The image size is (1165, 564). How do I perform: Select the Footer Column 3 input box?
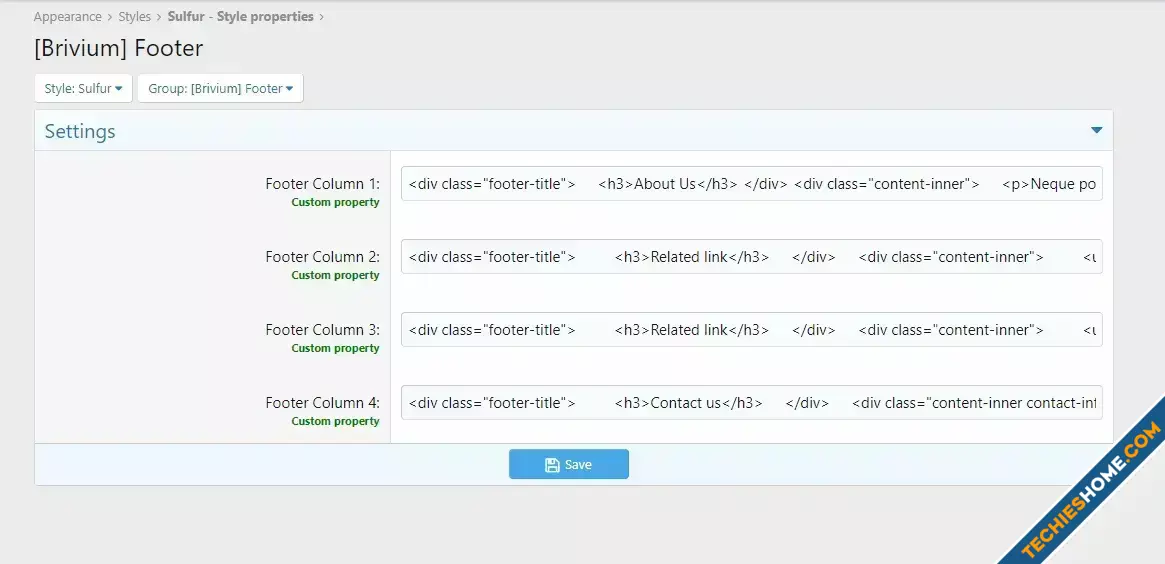[x=751, y=330]
